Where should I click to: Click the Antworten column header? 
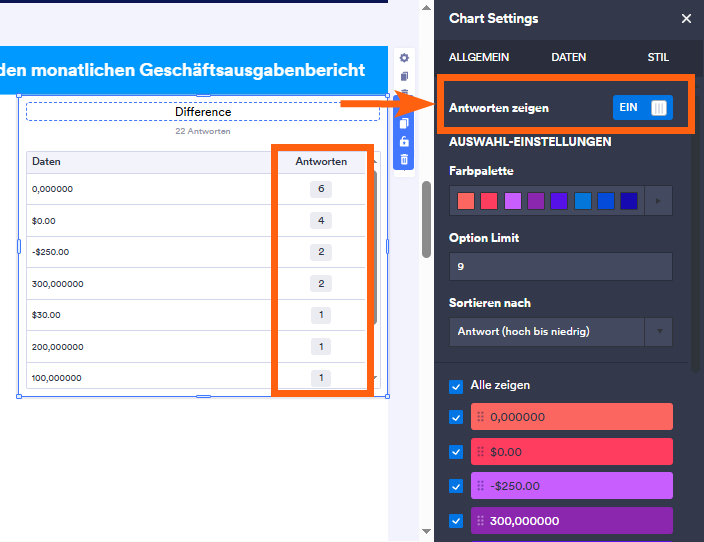point(321,162)
